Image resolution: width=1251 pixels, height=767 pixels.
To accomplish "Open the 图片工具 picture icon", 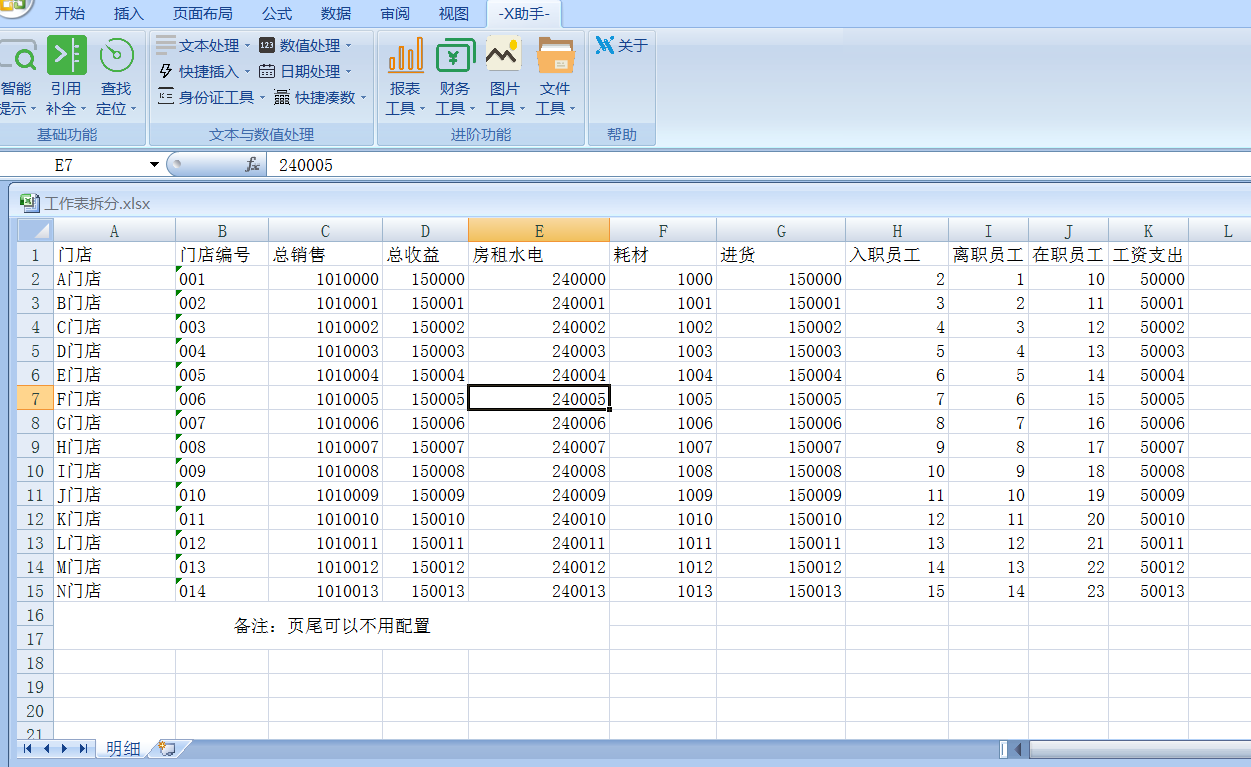I will coord(504,55).
